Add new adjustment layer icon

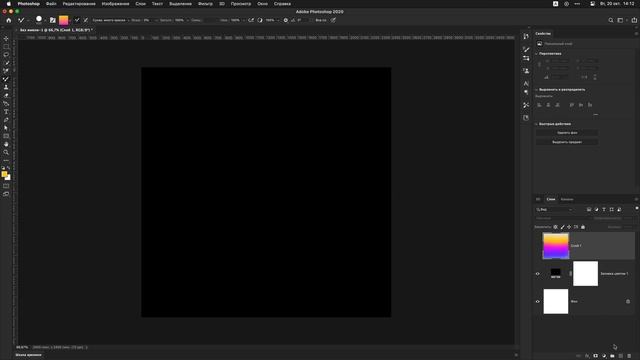coord(604,356)
